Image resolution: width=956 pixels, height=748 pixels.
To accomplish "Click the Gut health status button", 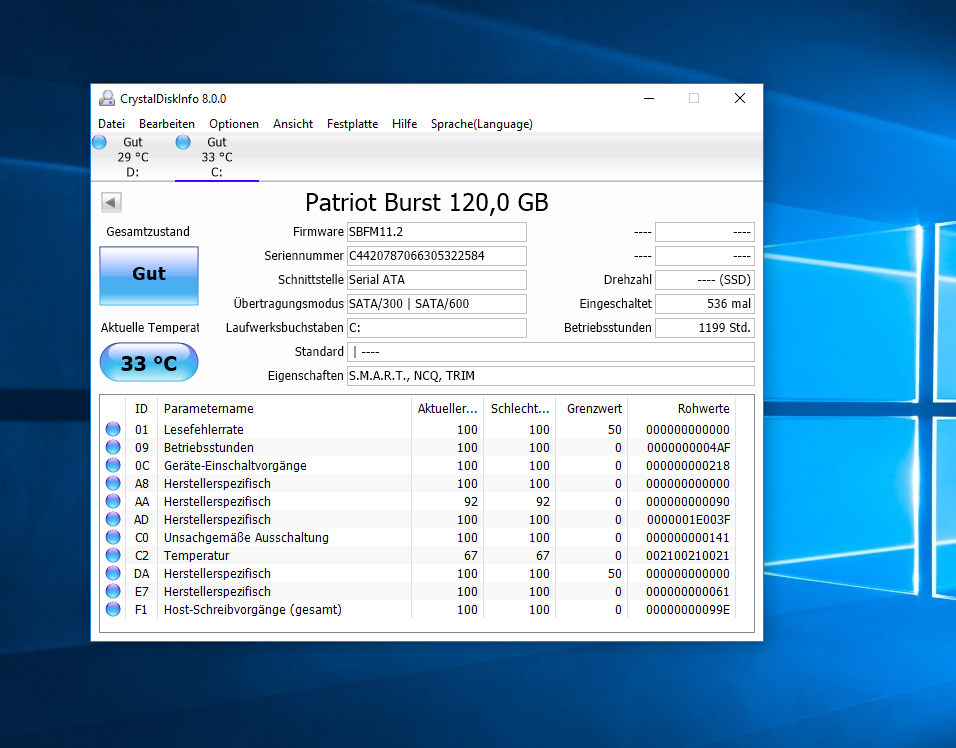I will click(149, 275).
